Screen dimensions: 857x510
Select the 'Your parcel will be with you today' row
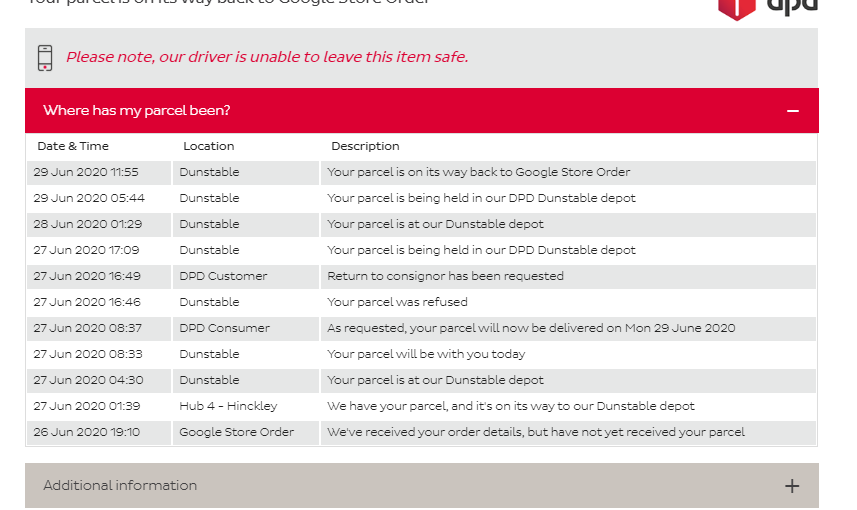tap(421, 354)
